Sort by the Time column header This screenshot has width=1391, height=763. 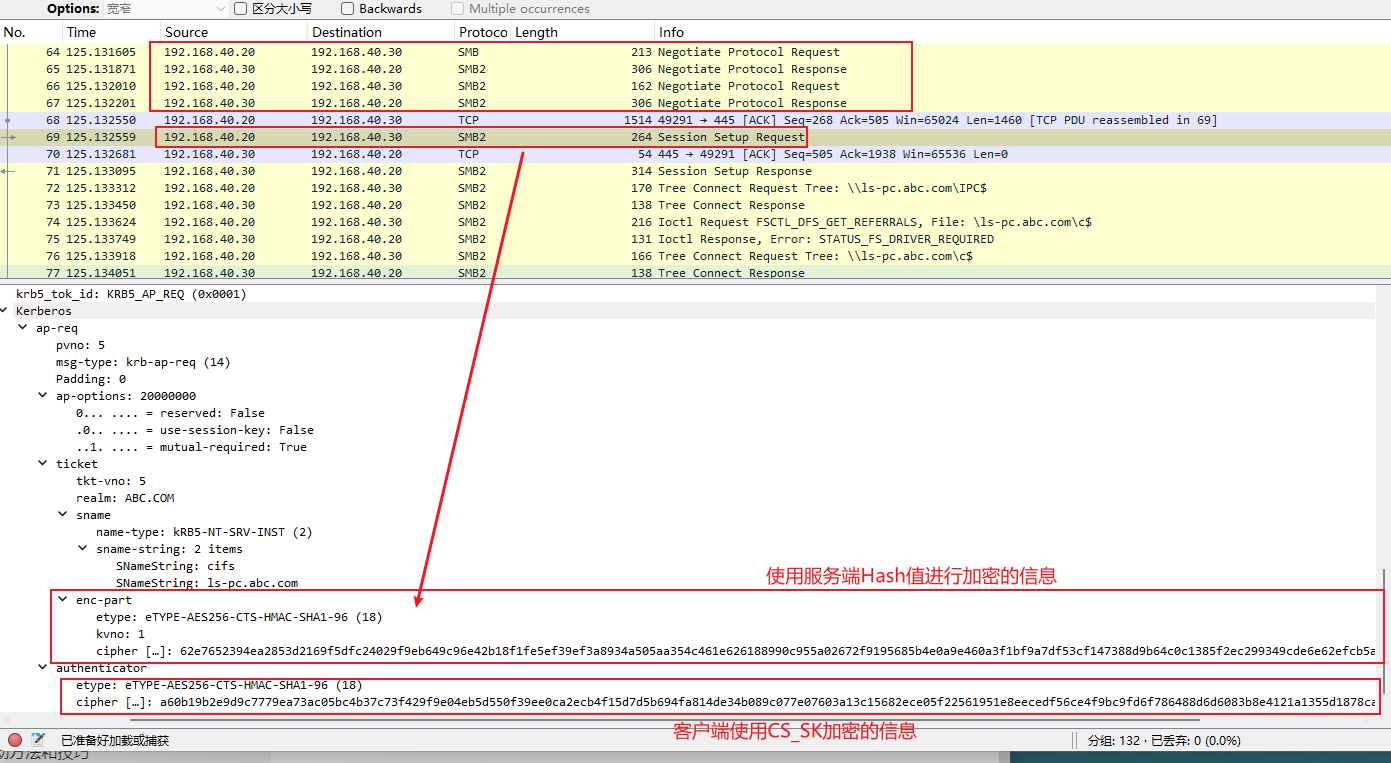click(111, 32)
